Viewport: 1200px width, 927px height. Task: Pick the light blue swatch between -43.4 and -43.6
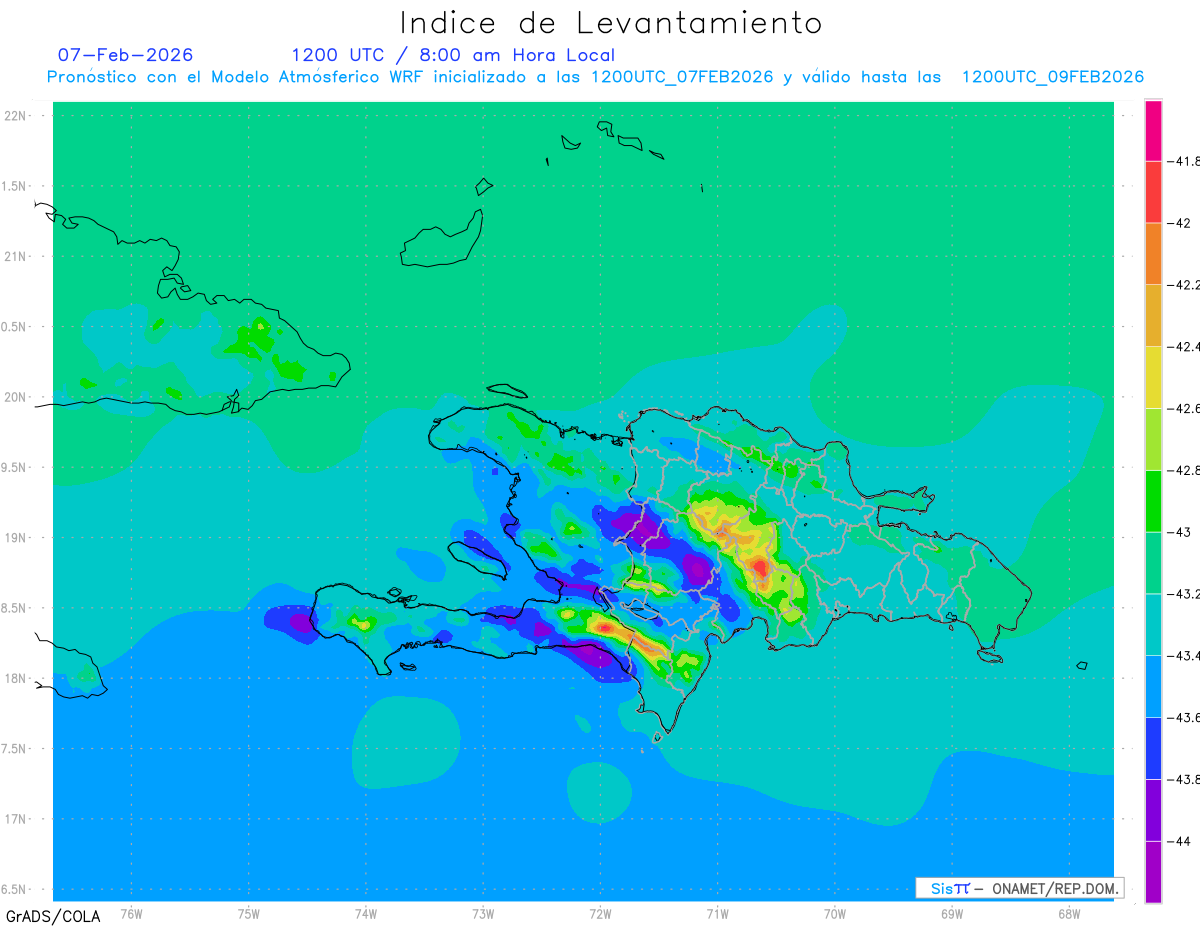tap(1153, 687)
